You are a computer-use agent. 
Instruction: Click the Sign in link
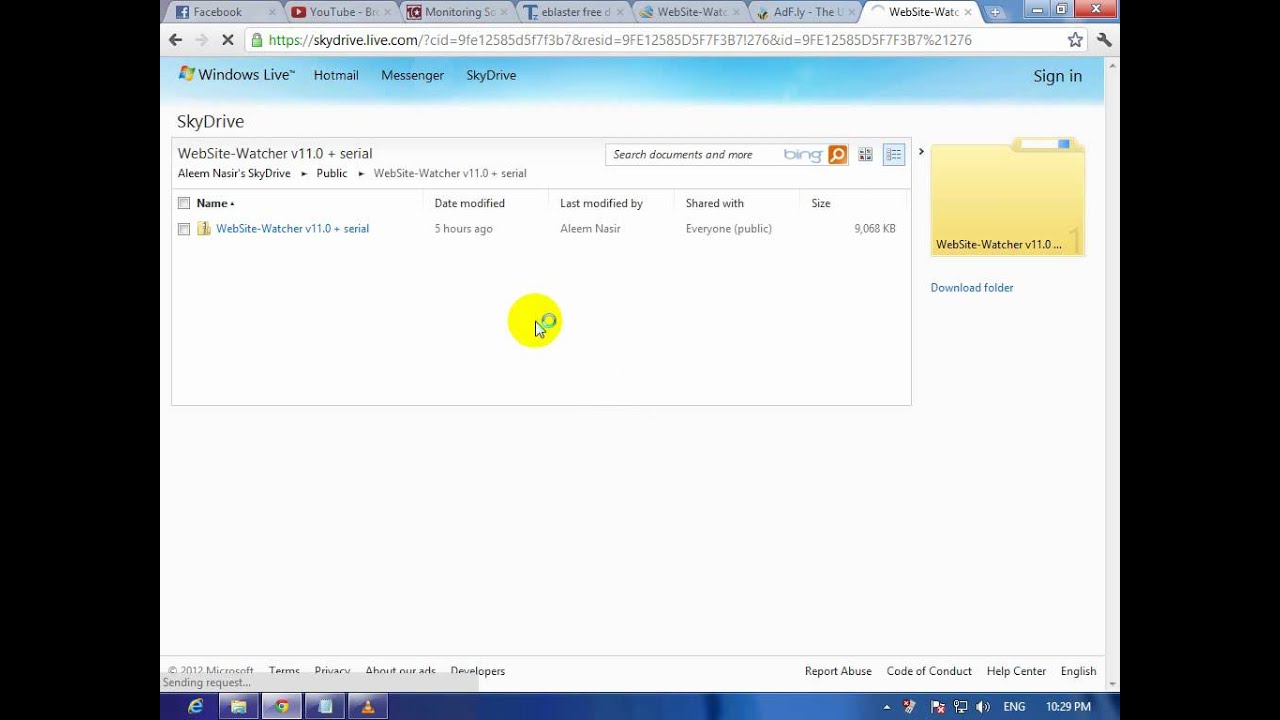pos(1057,76)
